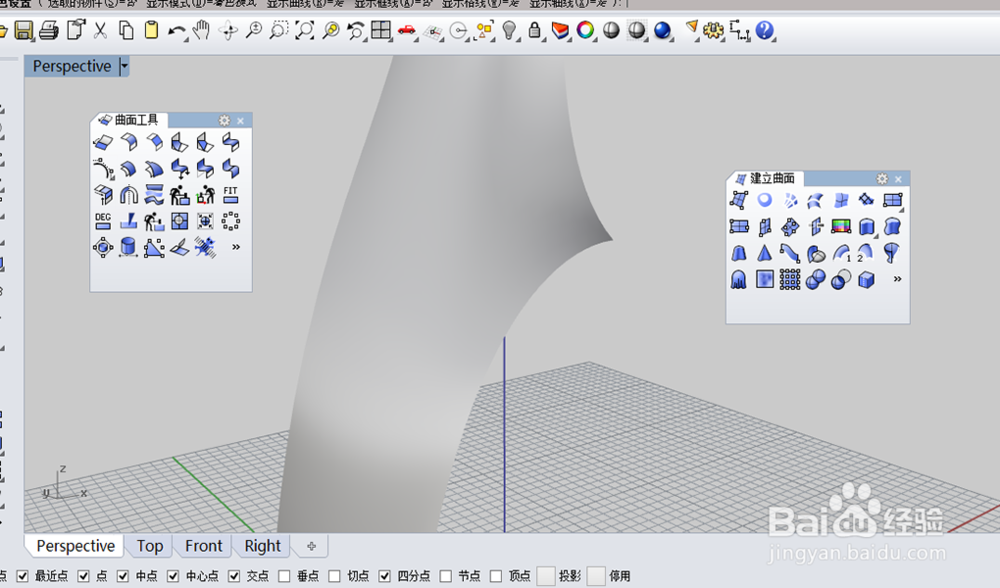Image resolution: width=1000 pixels, height=588 pixels.
Task: Click the padlock Lock icon
Action: click(x=534, y=30)
